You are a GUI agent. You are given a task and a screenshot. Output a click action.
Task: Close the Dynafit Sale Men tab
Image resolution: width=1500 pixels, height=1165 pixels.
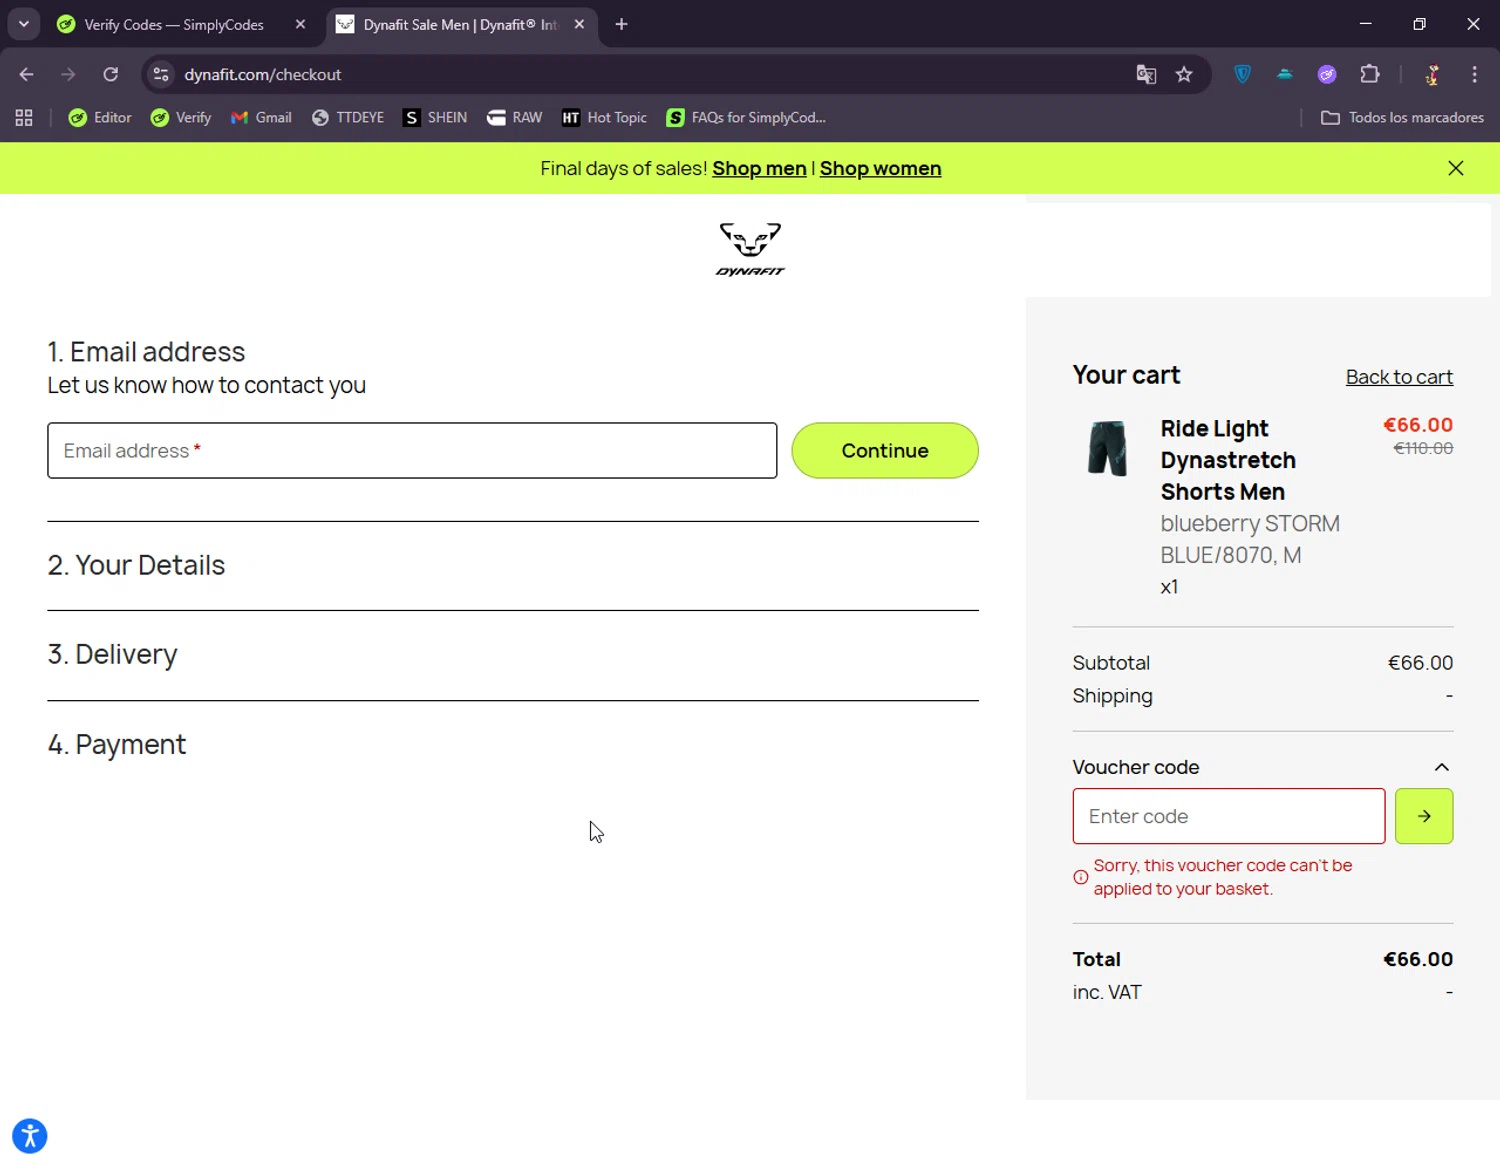pyautogui.click(x=579, y=24)
